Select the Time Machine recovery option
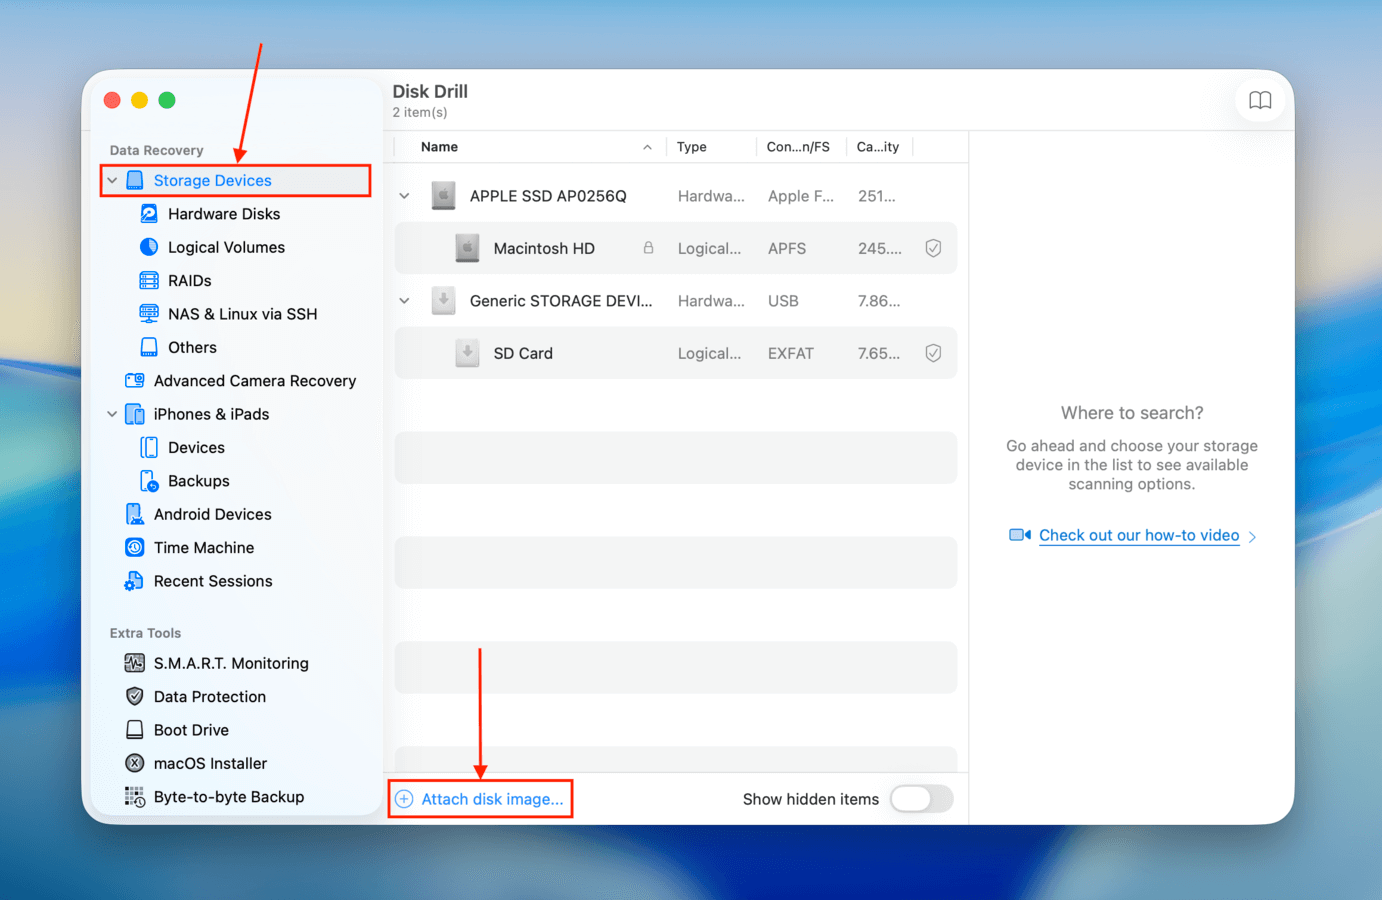This screenshot has width=1382, height=900. click(x=205, y=547)
